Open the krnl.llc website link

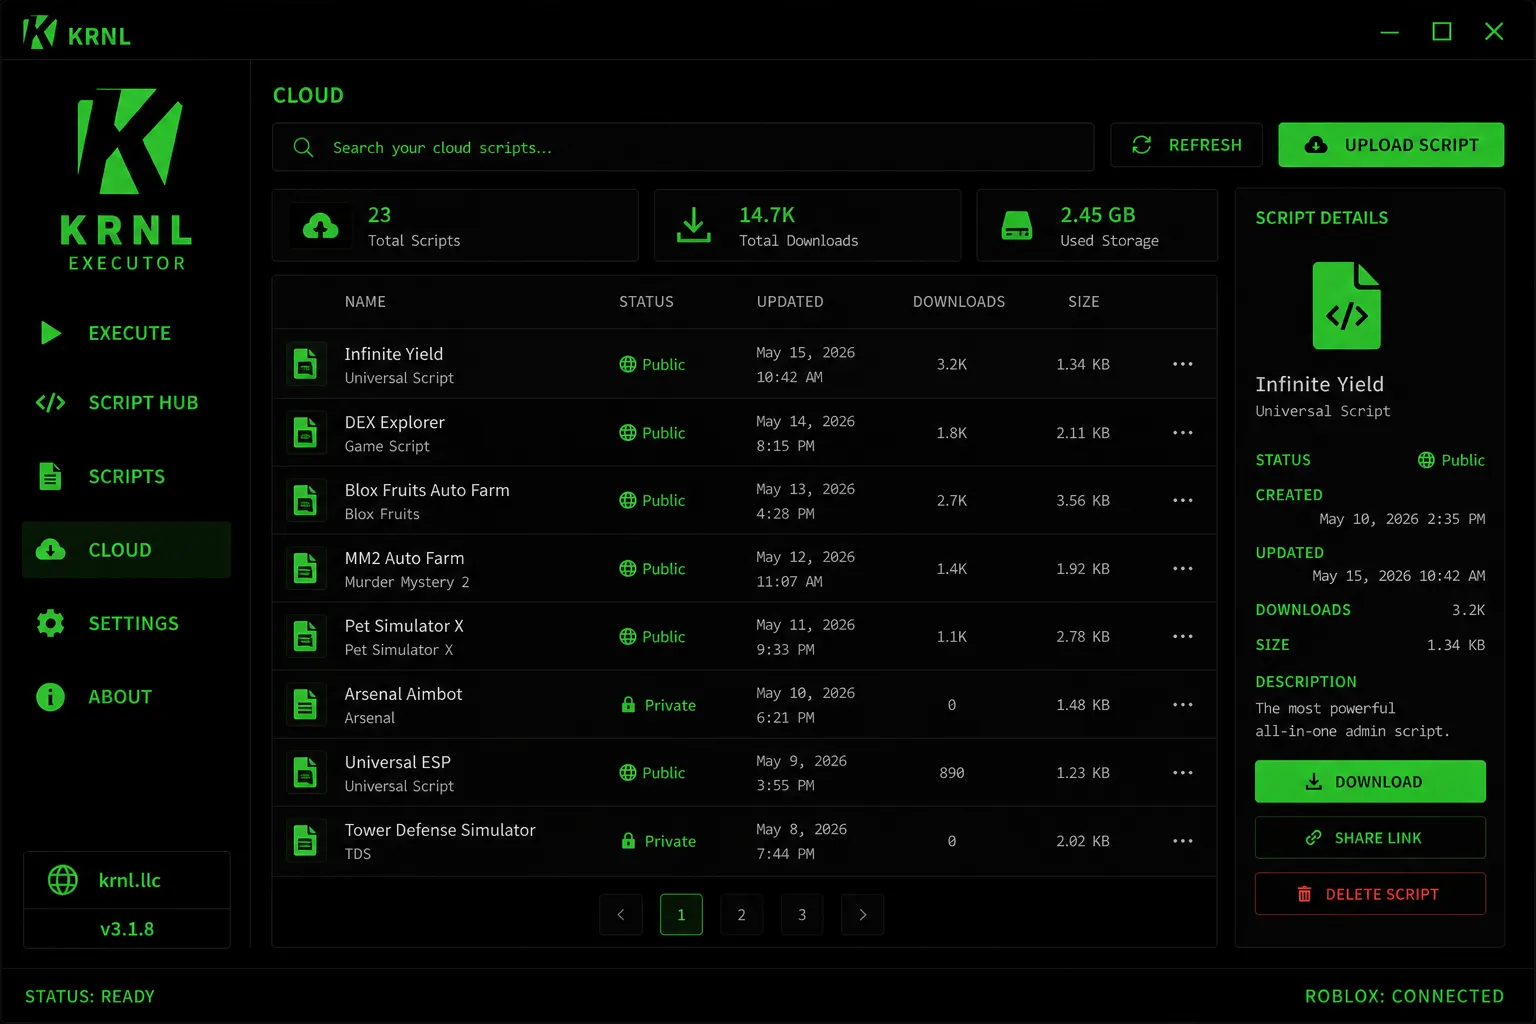[x=127, y=880]
